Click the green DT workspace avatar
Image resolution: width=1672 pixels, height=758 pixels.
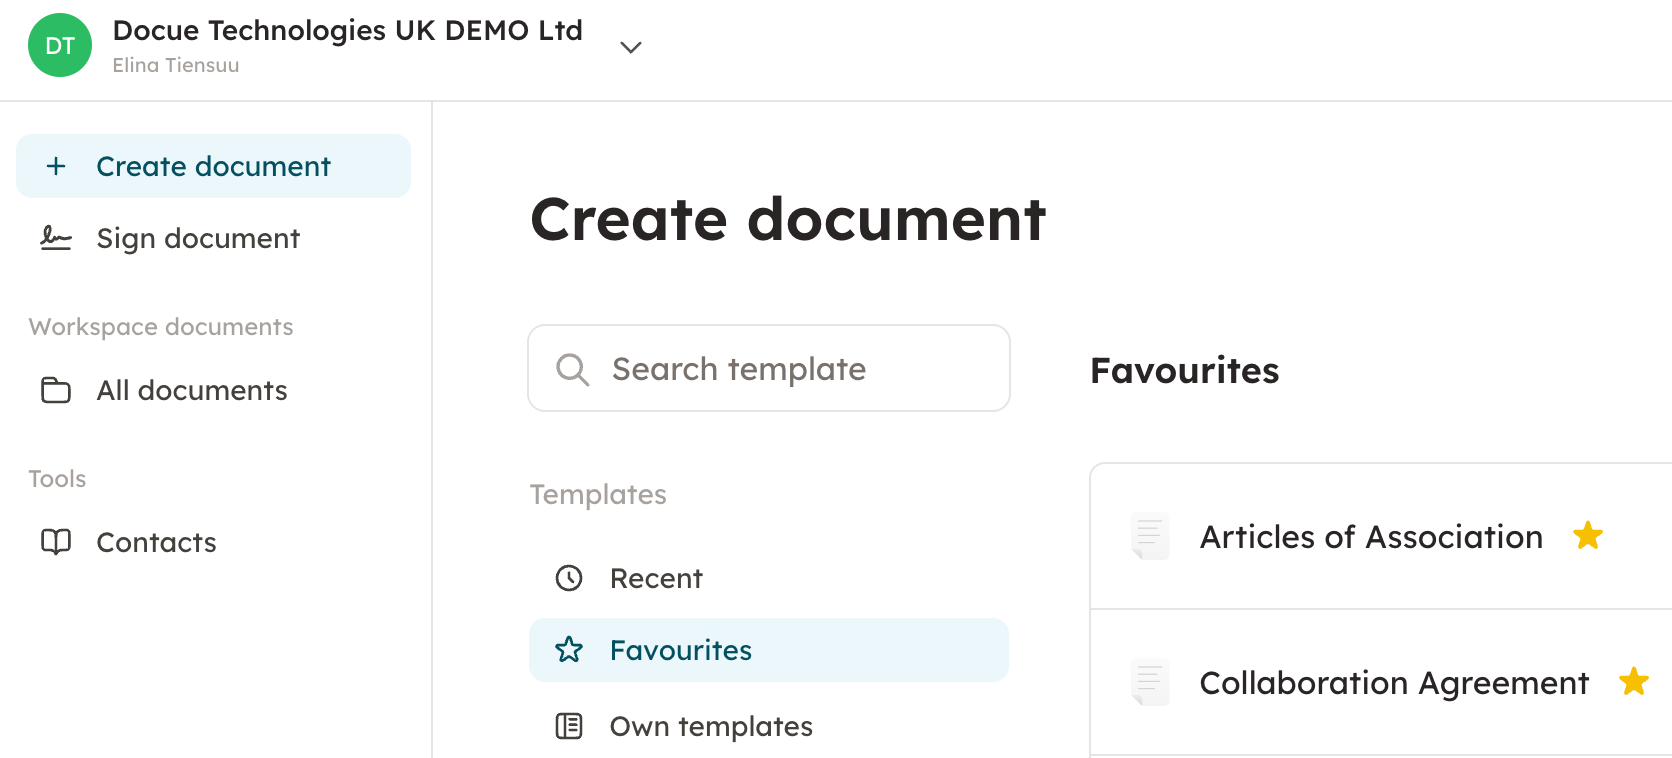click(x=60, y=45)
